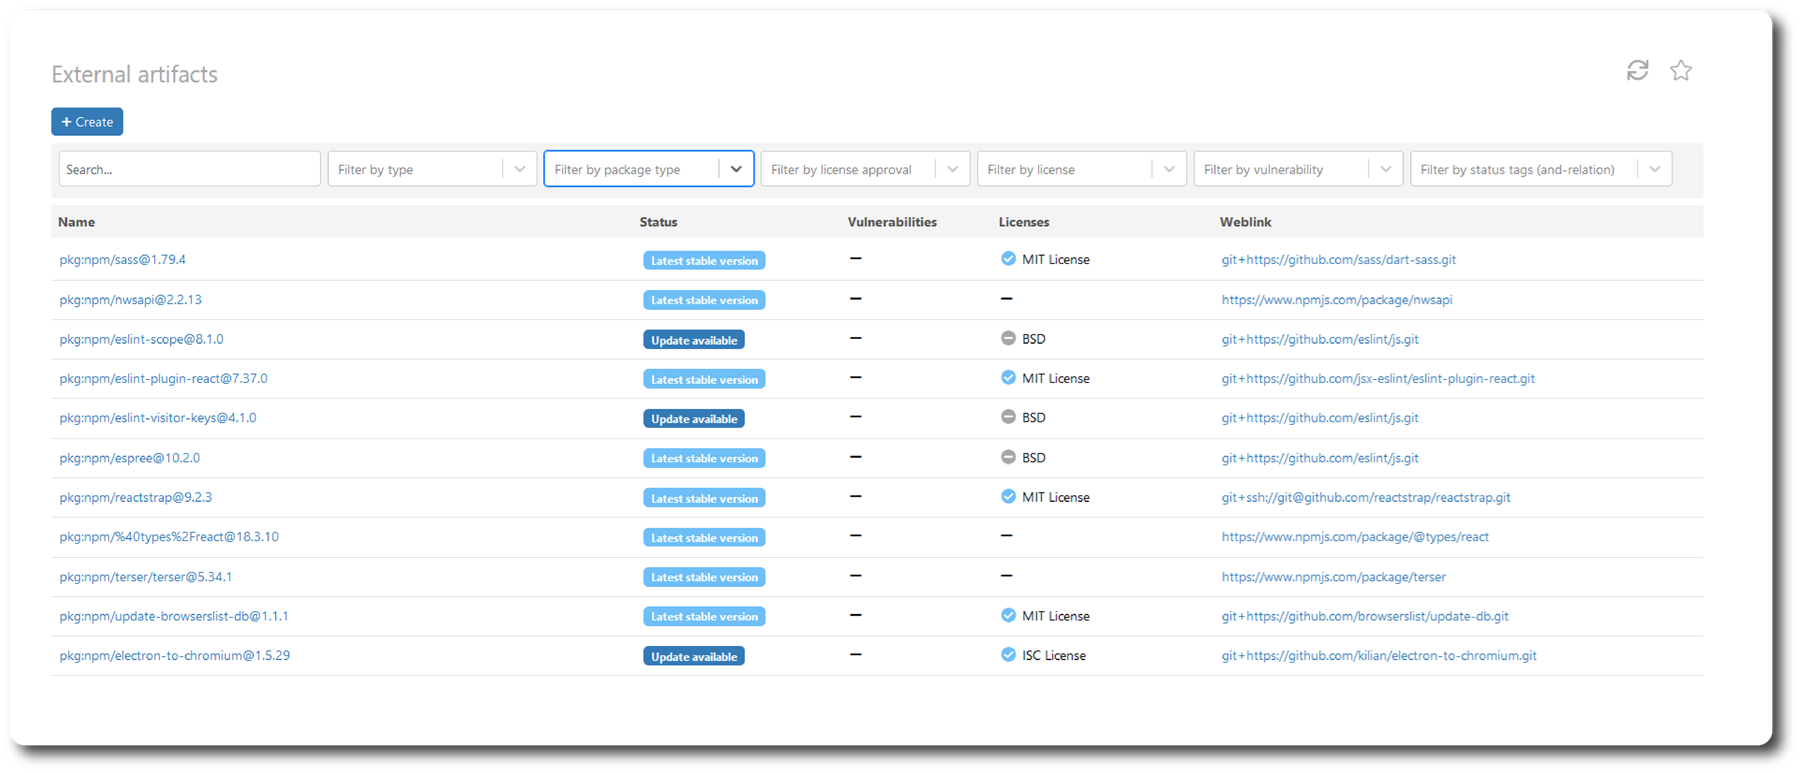
Task: Follow the reactstrap git+ssh weblink
Action: pos(1366,497)
